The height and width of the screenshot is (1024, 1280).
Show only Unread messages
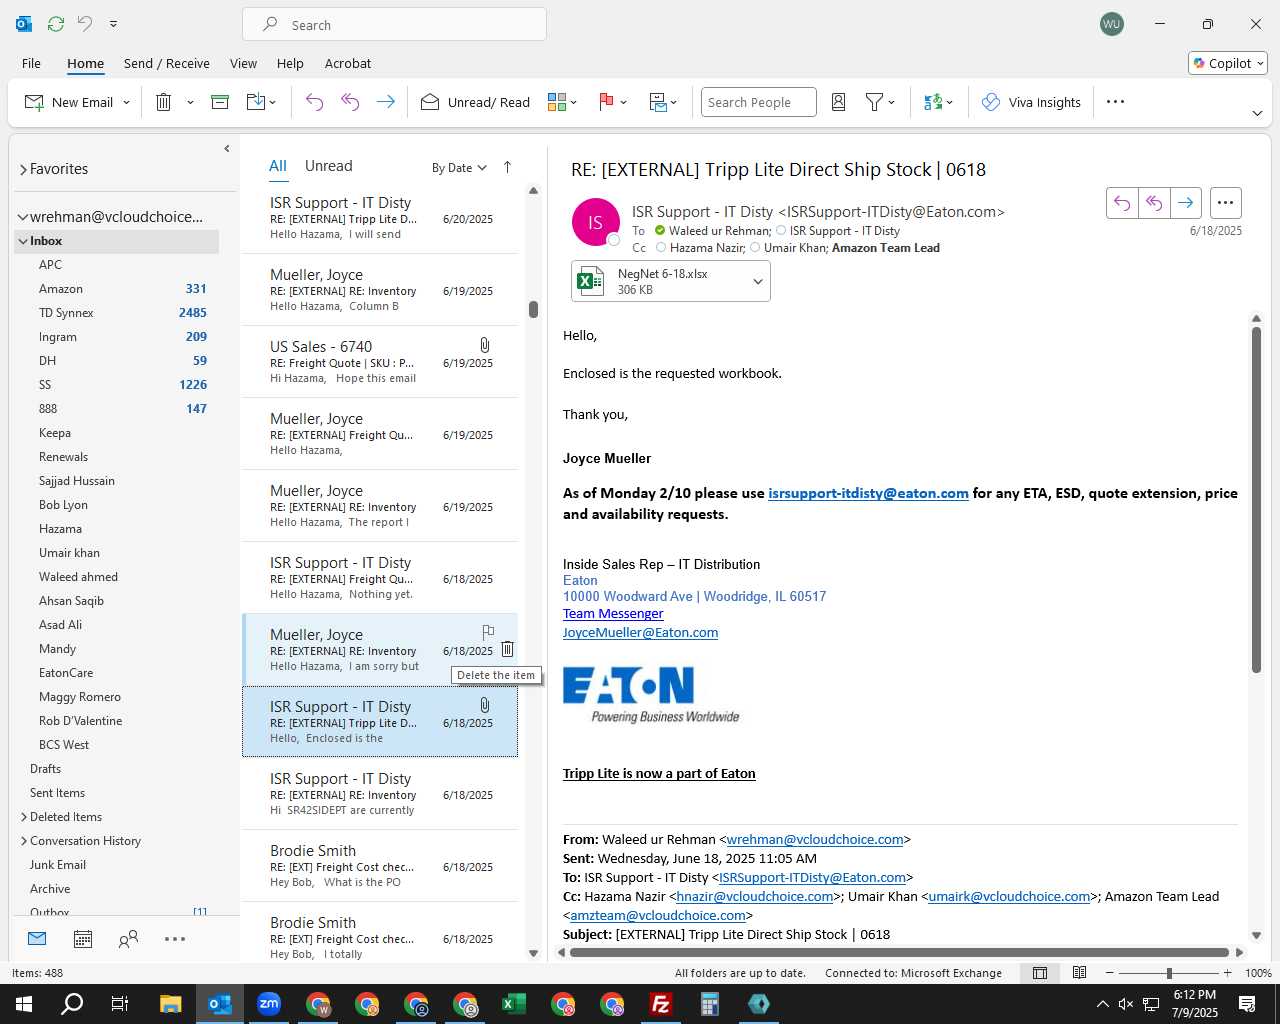point(328,166)
